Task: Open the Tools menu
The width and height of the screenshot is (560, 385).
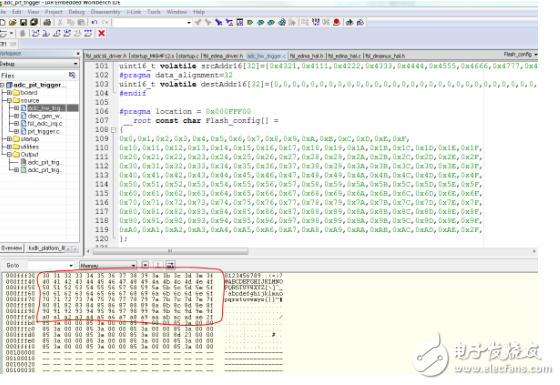Action: tap(154, 12)
